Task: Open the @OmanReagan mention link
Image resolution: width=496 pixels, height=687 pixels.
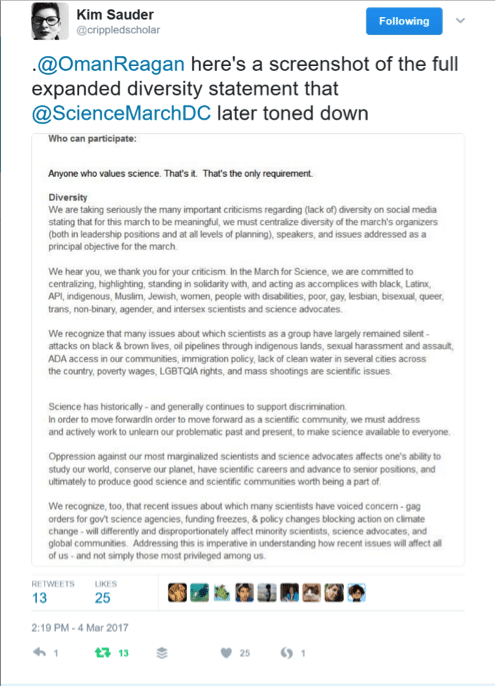Action: pyautogui.click(x=111, y=64)
